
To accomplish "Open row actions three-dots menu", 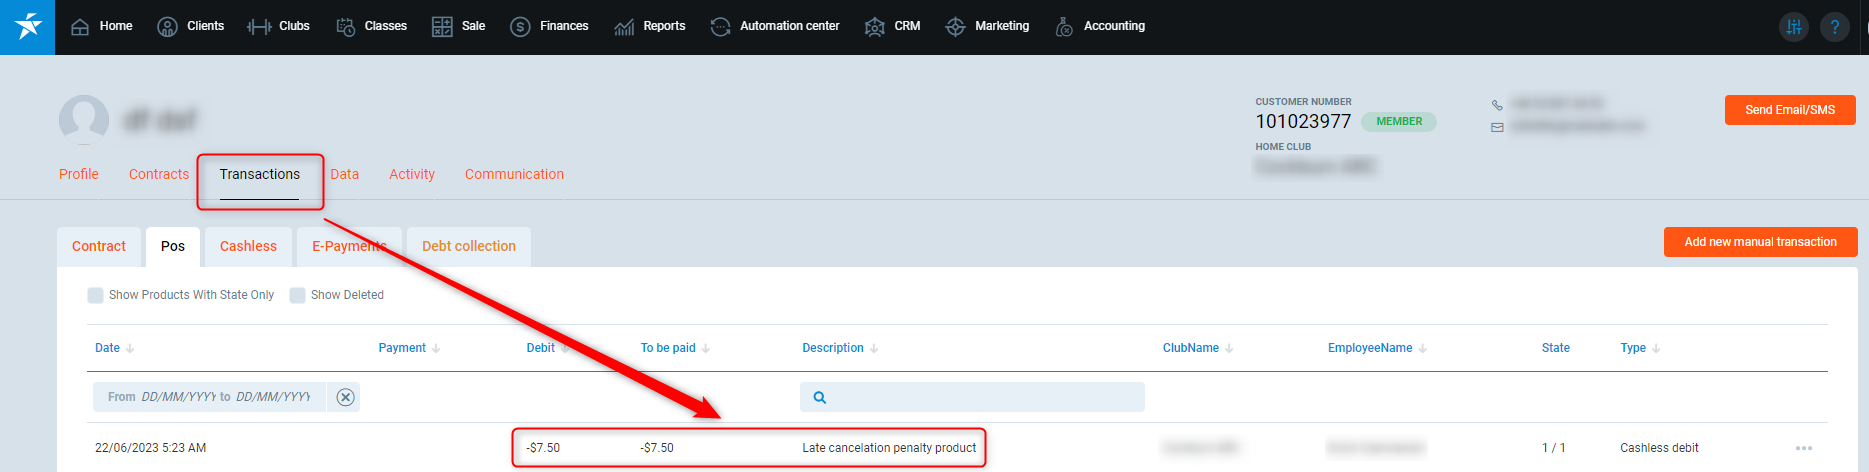I will [1803, 448].
